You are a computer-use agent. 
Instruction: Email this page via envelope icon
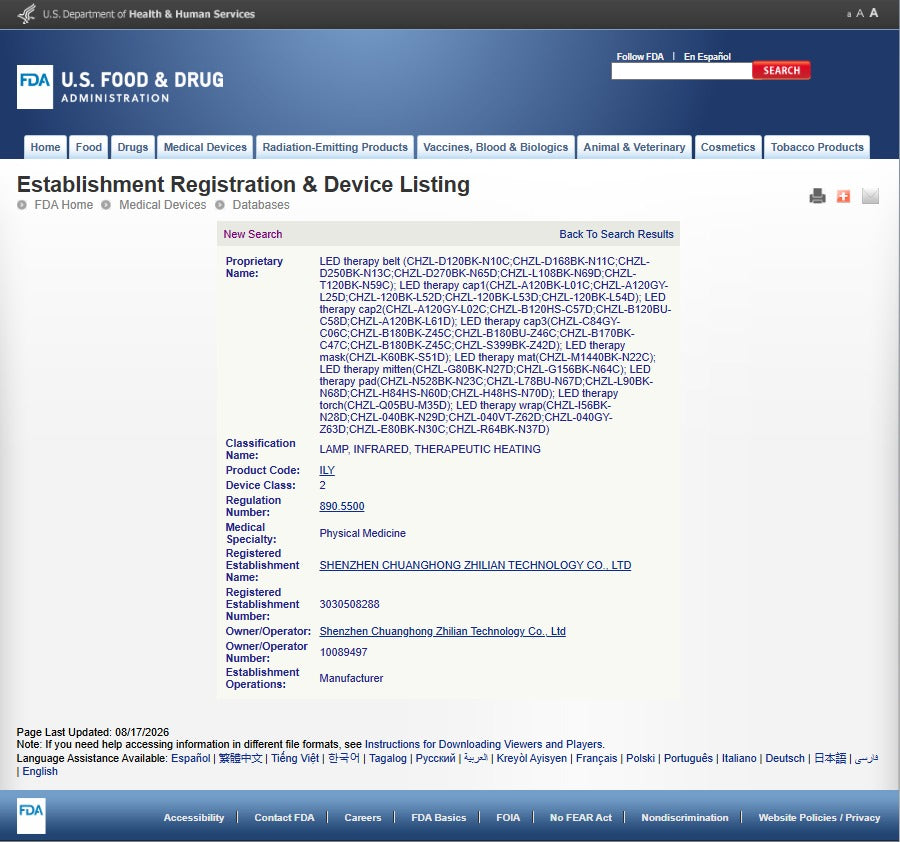[870, 196]
